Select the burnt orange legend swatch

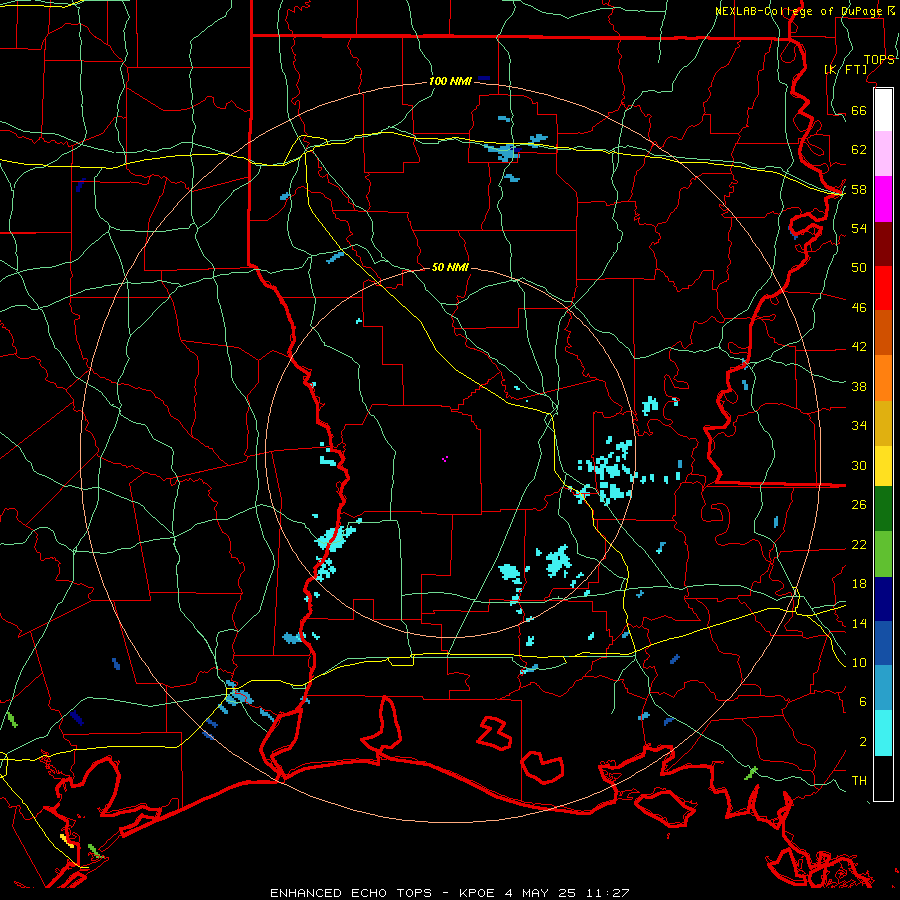click(x=883, y=333)
